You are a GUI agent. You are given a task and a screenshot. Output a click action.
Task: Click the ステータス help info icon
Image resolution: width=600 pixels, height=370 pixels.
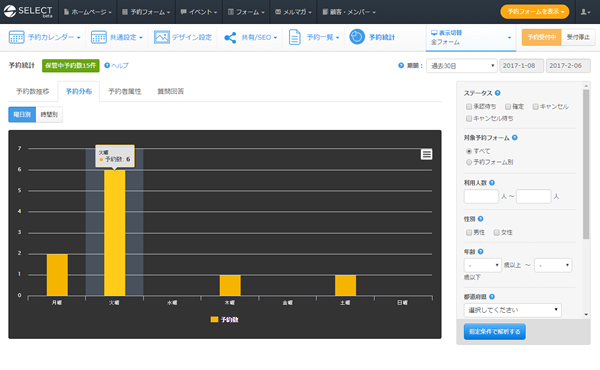[x=497, y=93]
